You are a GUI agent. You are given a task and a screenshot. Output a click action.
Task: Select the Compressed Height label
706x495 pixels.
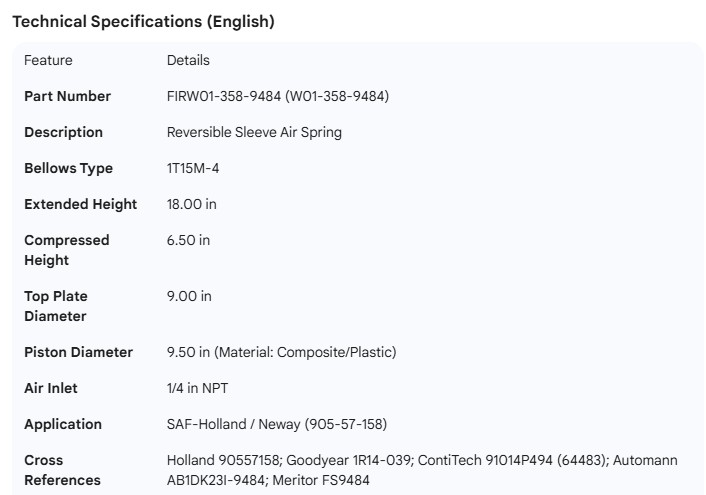tap(66, 250)
